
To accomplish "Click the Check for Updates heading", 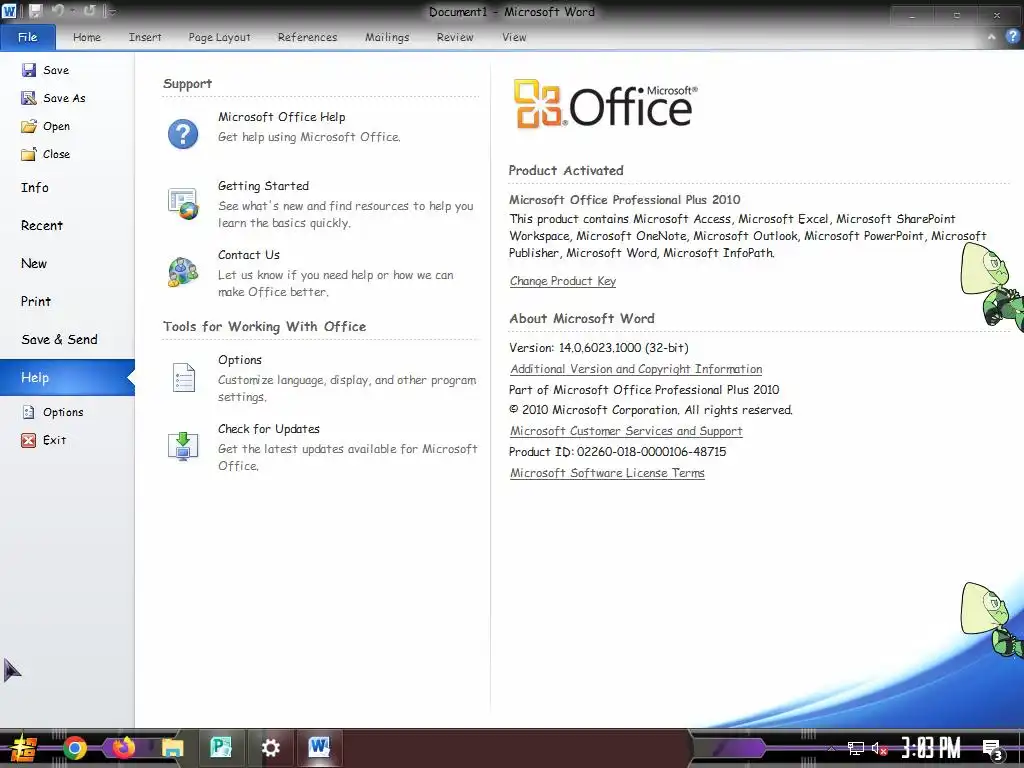I will point(269,429).
